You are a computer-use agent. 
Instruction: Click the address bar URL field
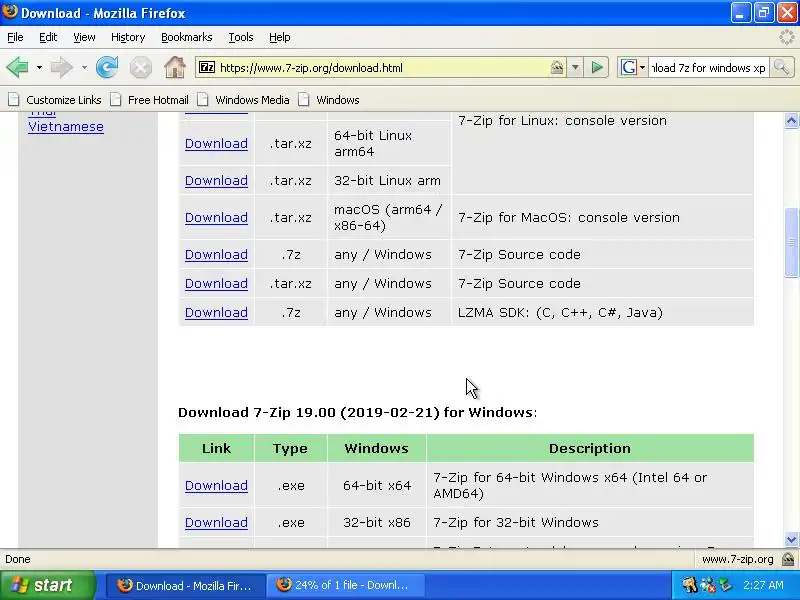pyautogui.click(x=383, y=67)
